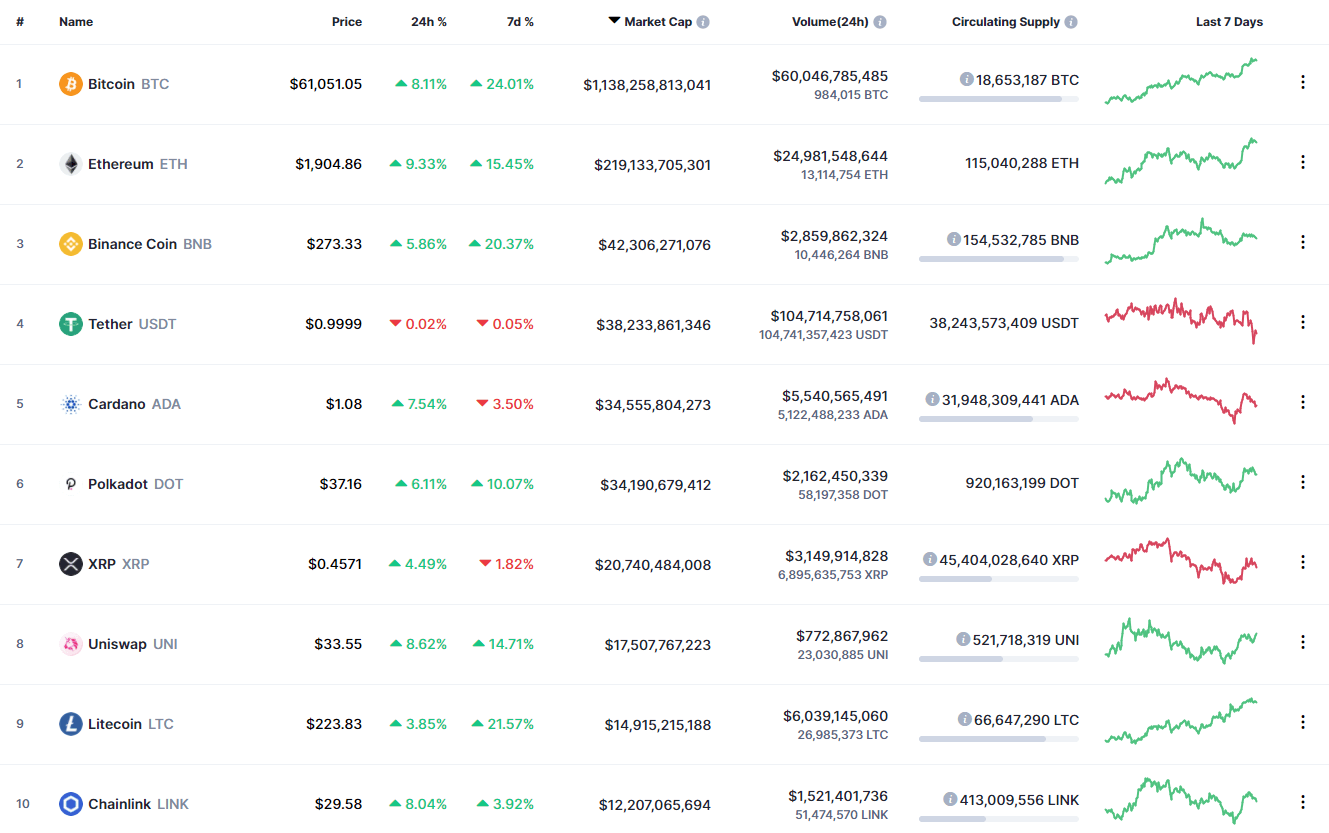
Task: Click the Cardano circulating supply progress bar
Action: pos(998,419)
